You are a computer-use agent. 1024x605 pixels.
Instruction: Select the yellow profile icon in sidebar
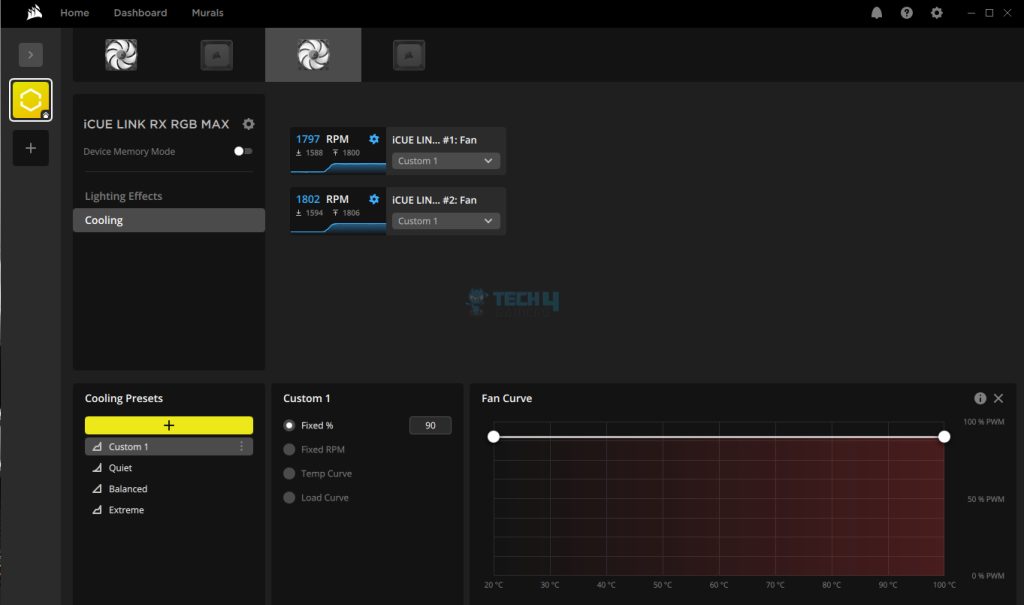click(30, 100)
